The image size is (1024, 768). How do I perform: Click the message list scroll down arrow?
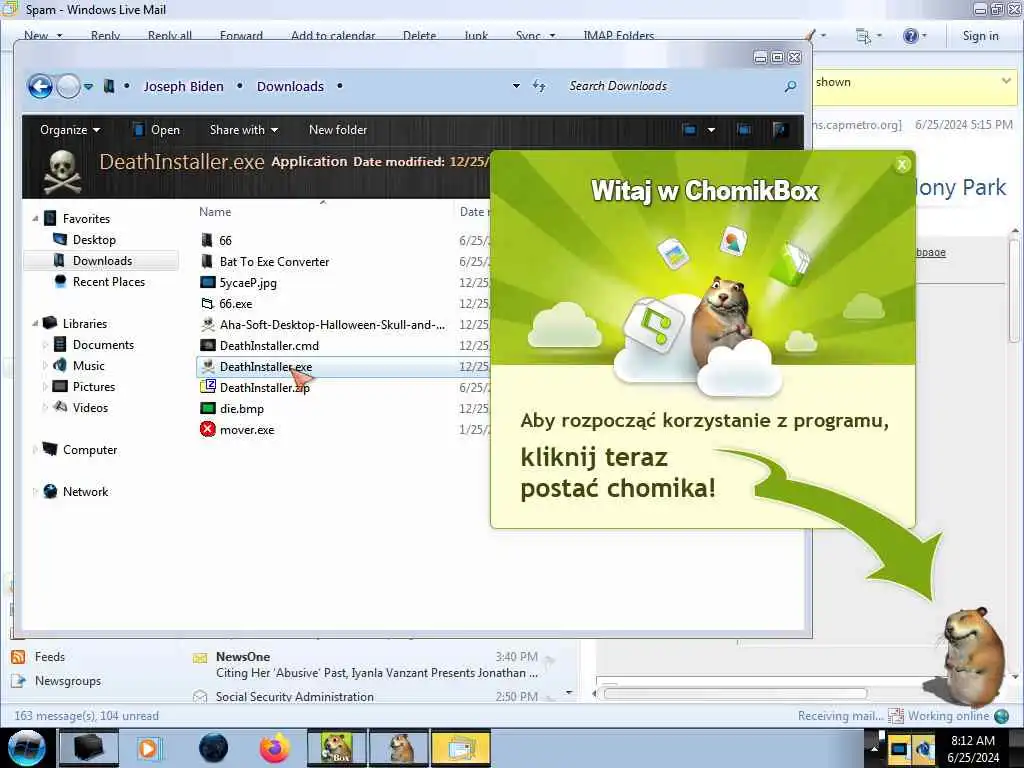[x=569, y=692]
